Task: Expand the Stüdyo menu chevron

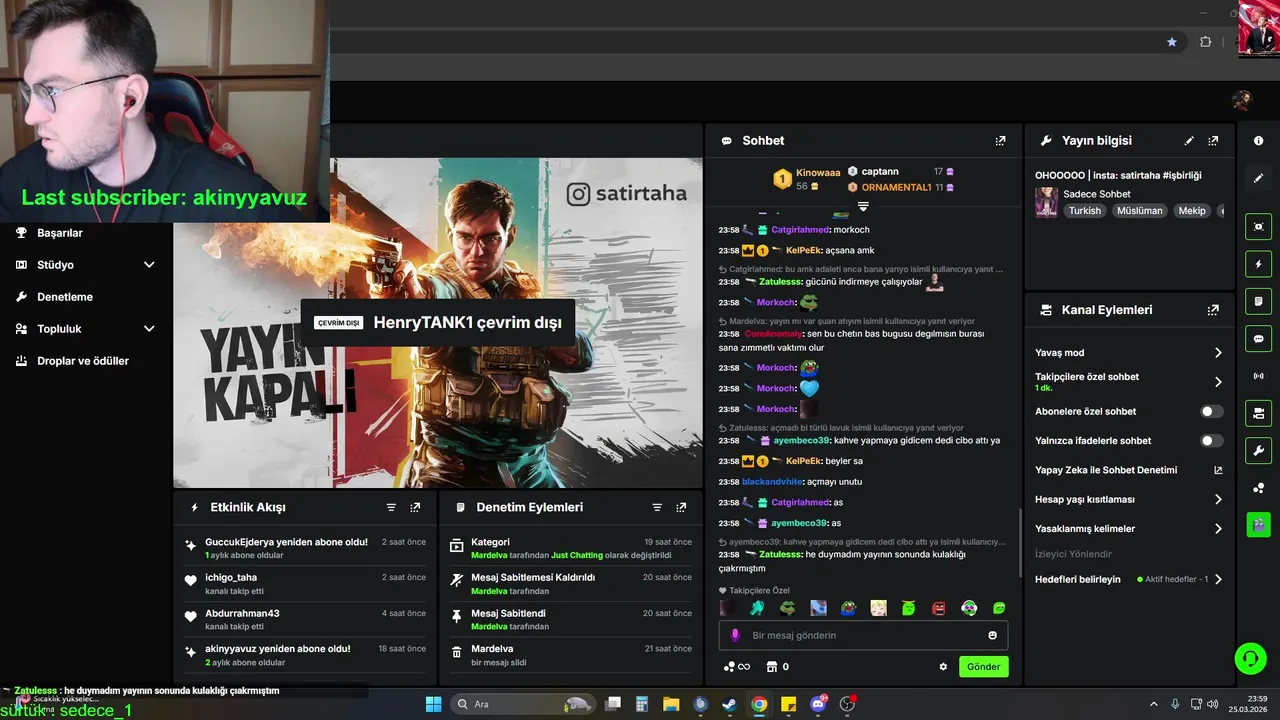Action: pos(149,265)
